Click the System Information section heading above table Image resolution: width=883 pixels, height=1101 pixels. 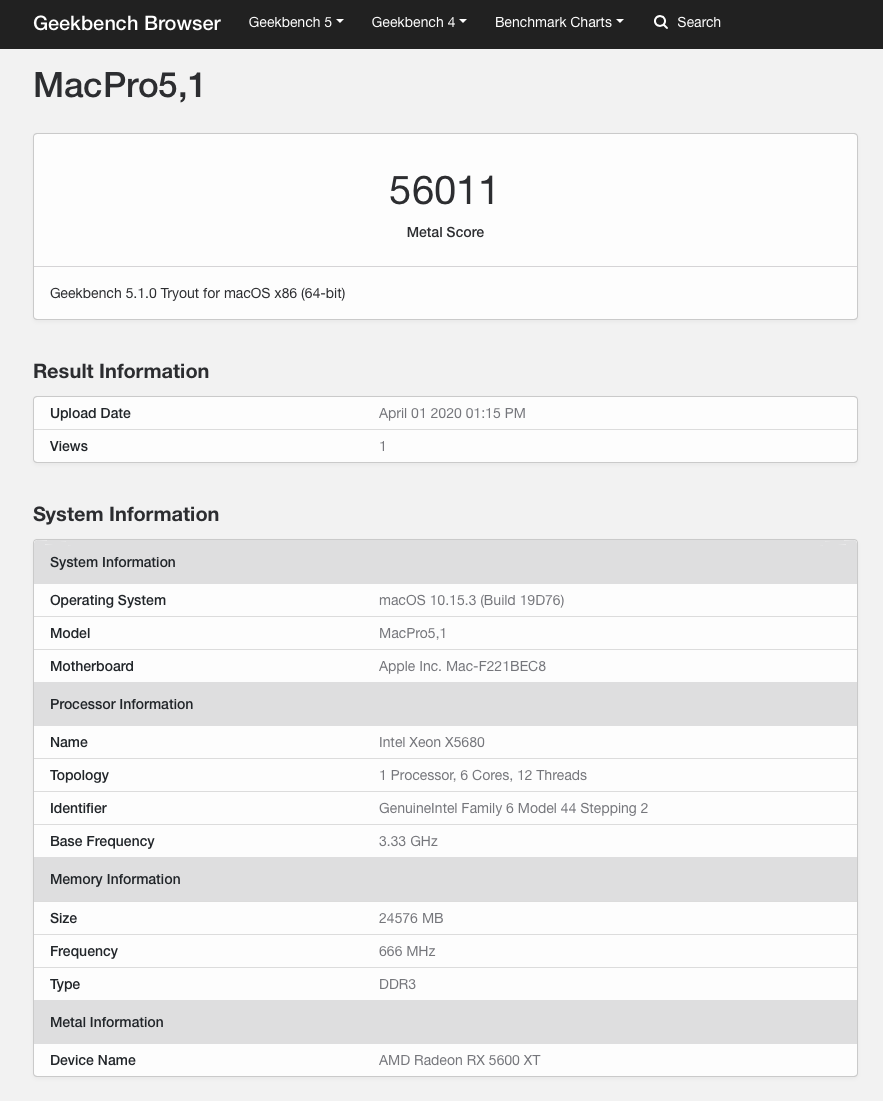pyautogui.click(x=126, y=515)
